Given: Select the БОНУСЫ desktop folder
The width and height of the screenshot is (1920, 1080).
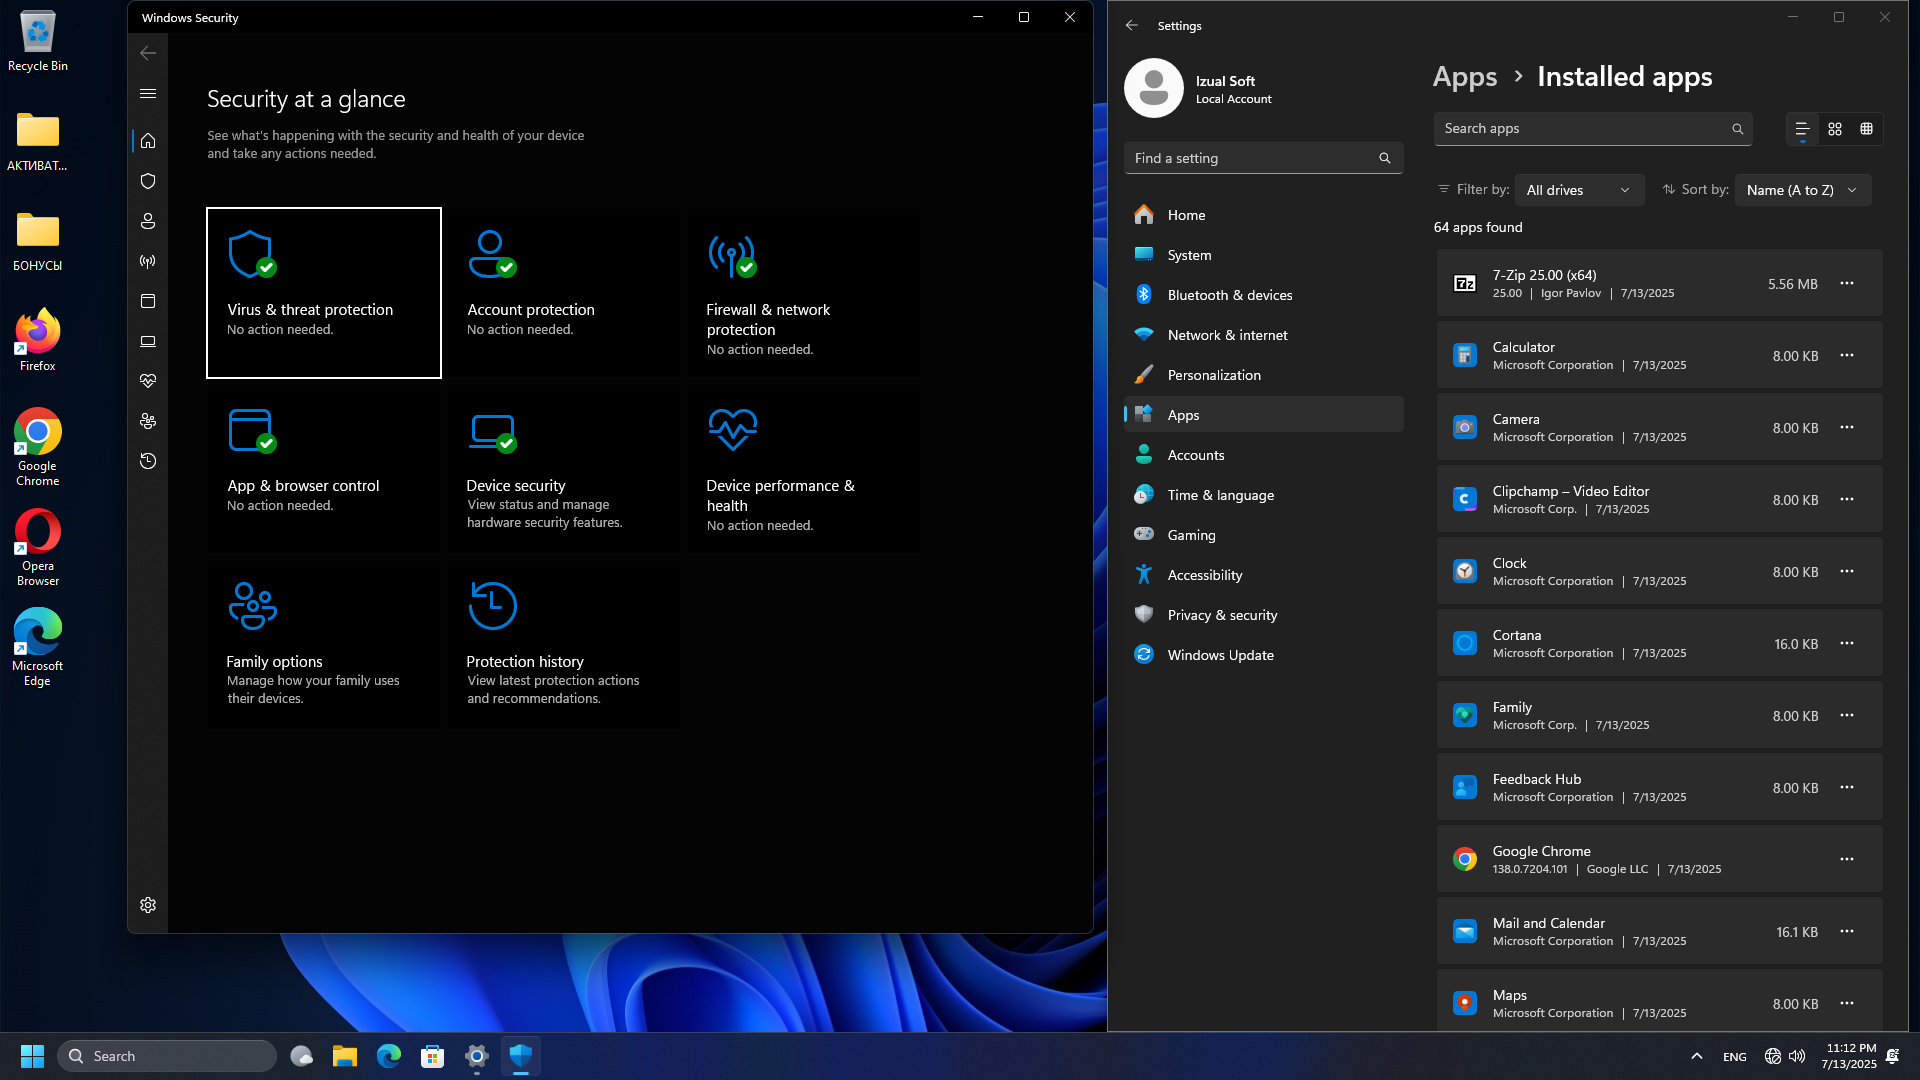Looking at the screenshot, I should pos(38,241).
